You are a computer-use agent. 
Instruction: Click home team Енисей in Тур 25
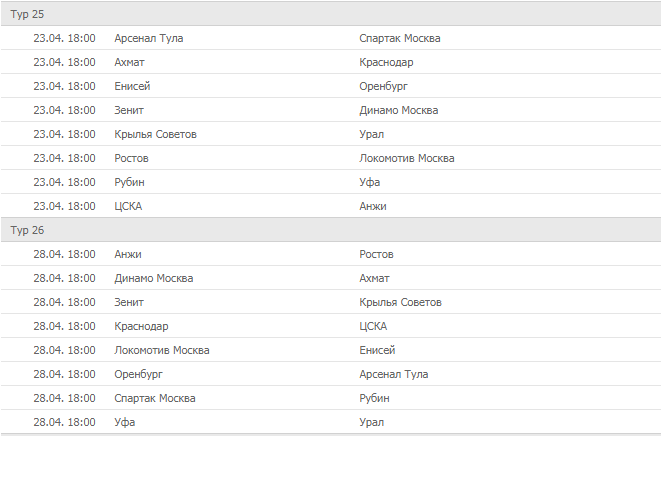click(132, 86)
